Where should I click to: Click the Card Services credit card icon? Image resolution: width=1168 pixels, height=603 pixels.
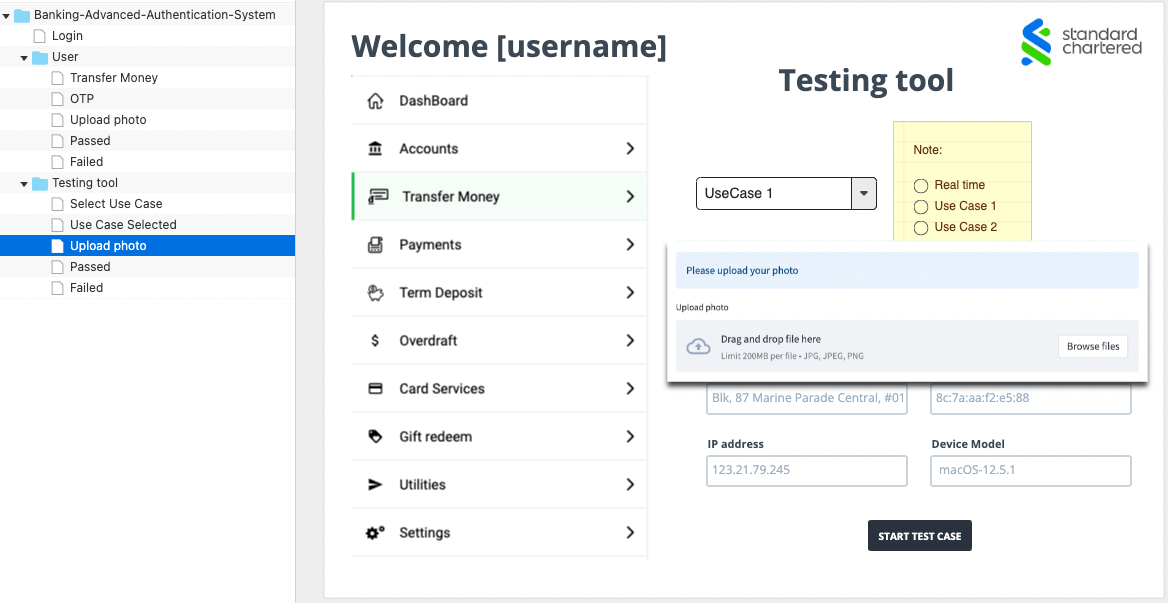coord(375,389)
